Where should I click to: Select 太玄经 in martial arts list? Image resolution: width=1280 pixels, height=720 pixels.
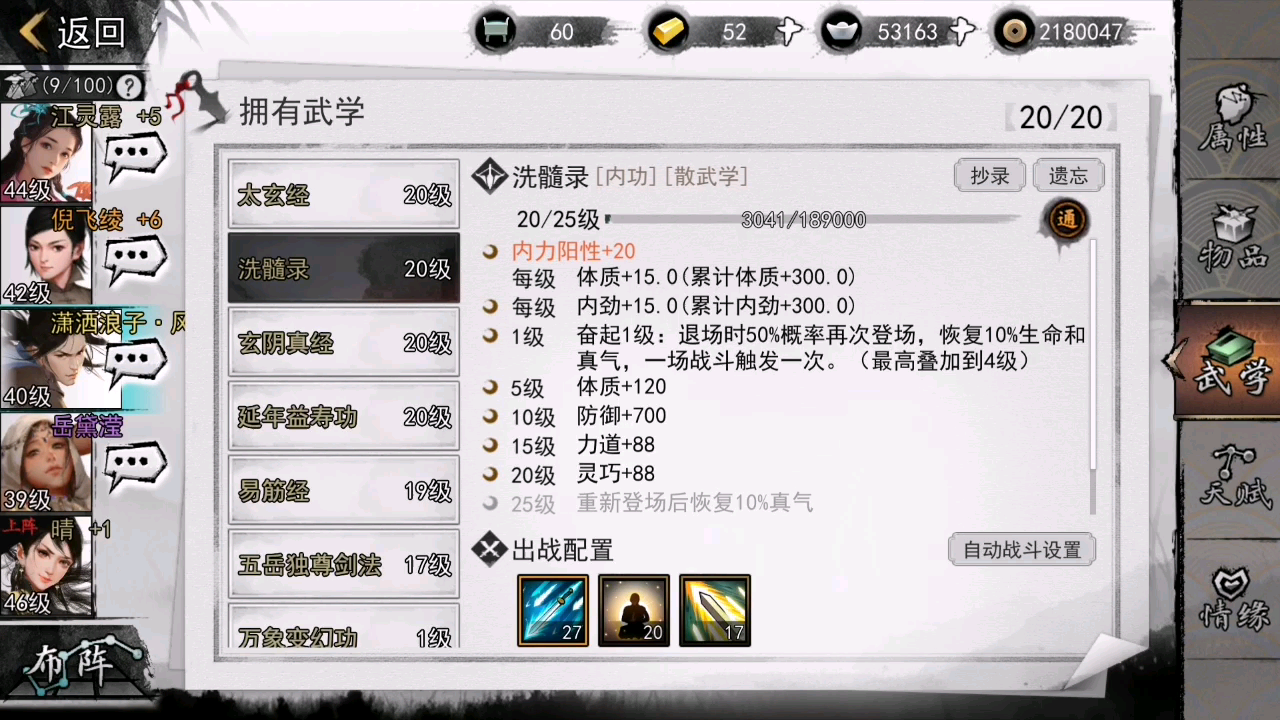(x=344, y=194)
